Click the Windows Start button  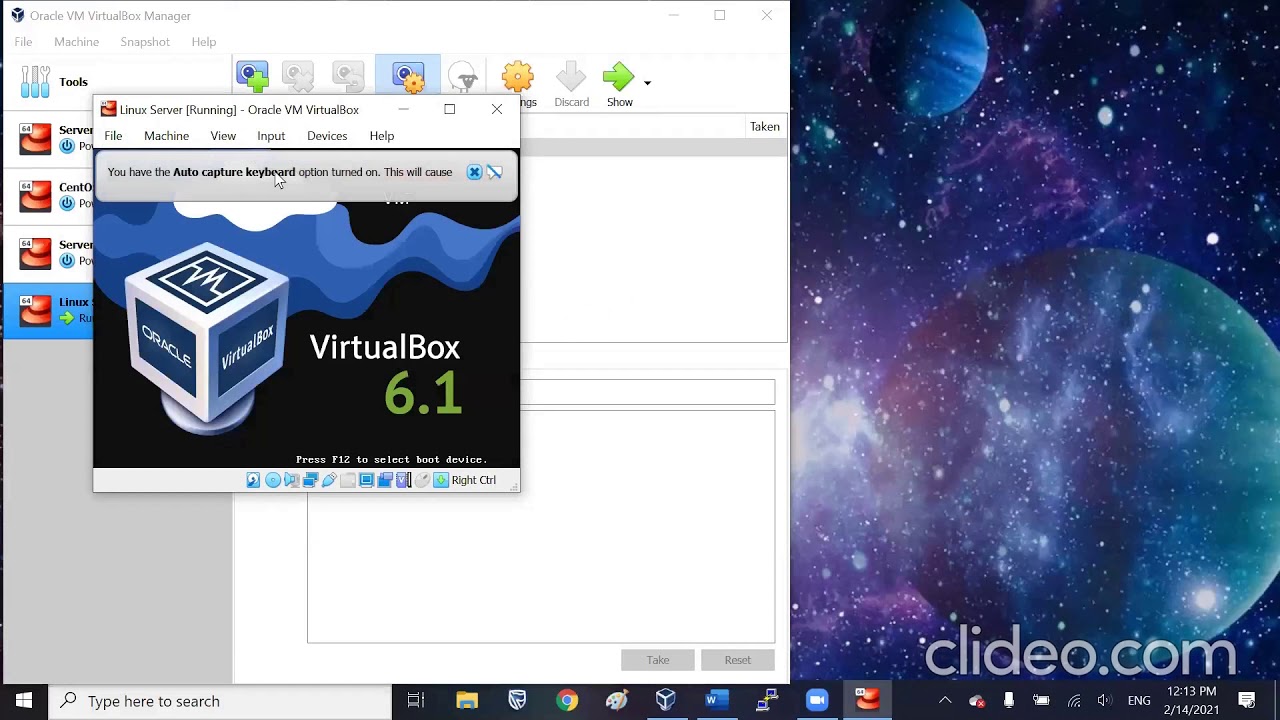(x=24, y=701)
